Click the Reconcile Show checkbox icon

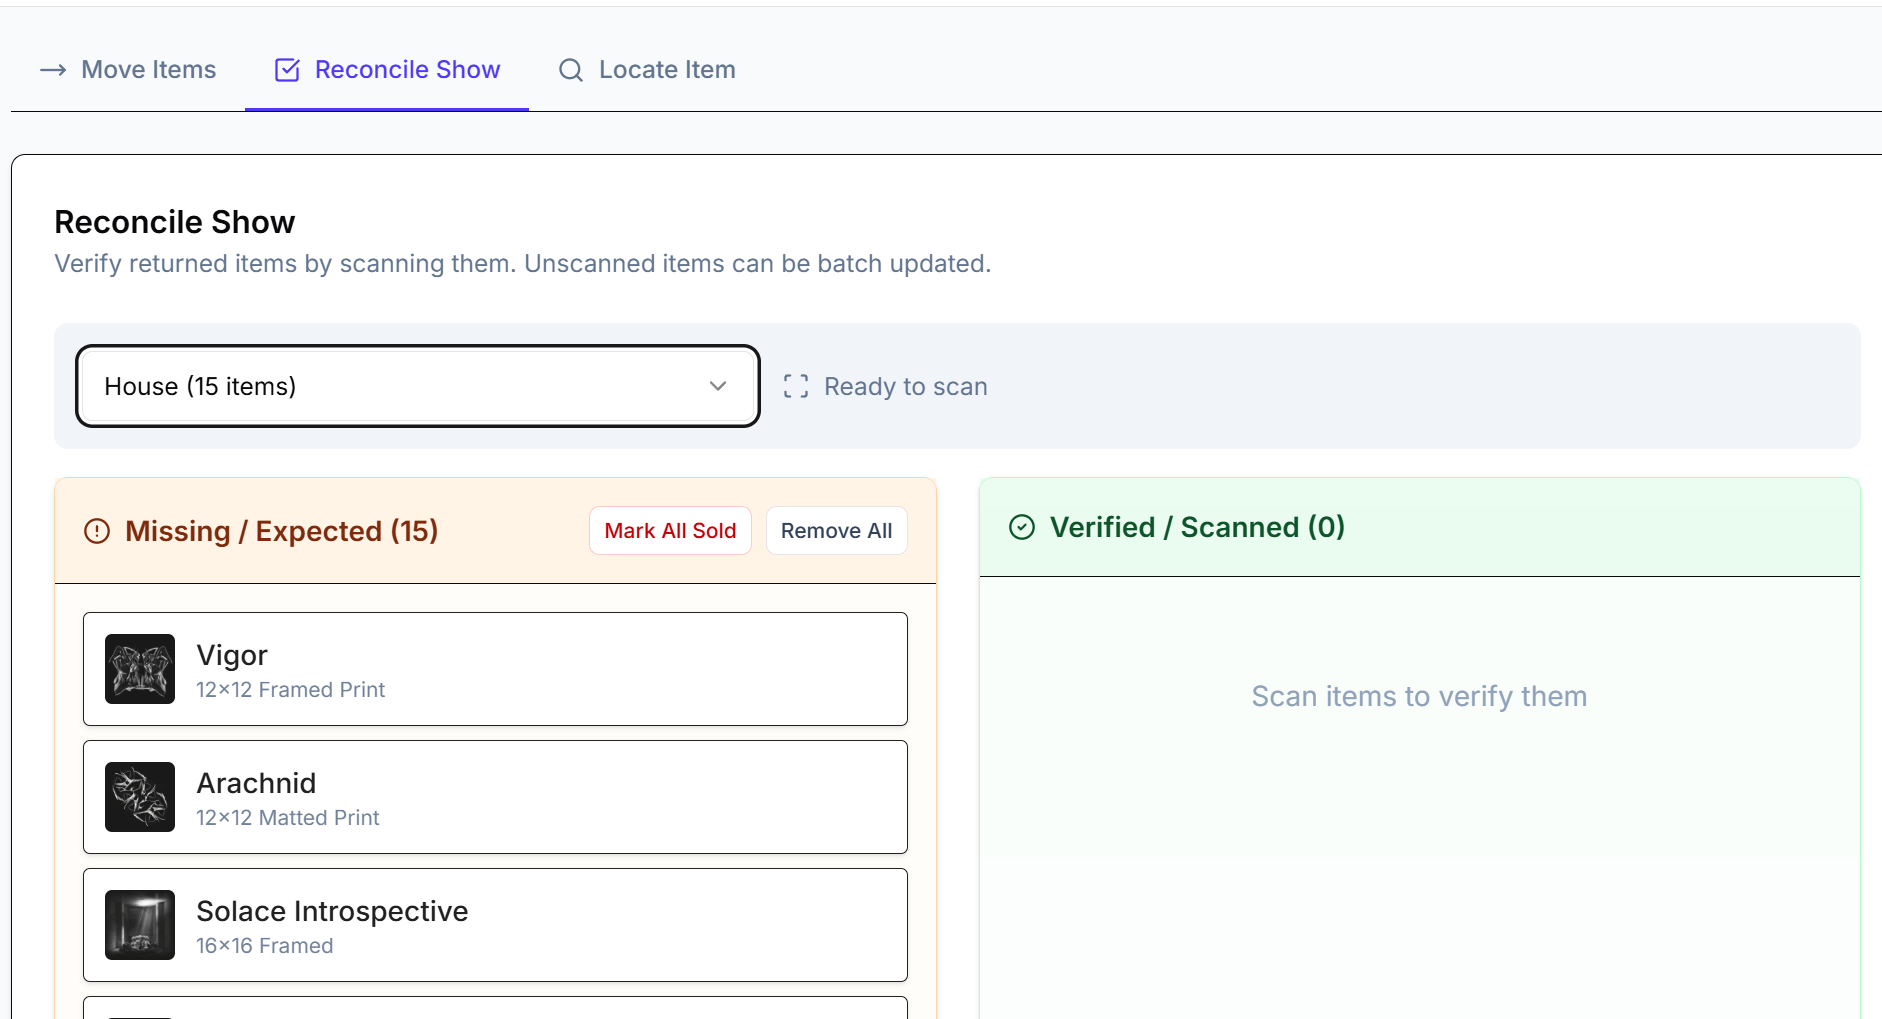[x=287, y=70]
